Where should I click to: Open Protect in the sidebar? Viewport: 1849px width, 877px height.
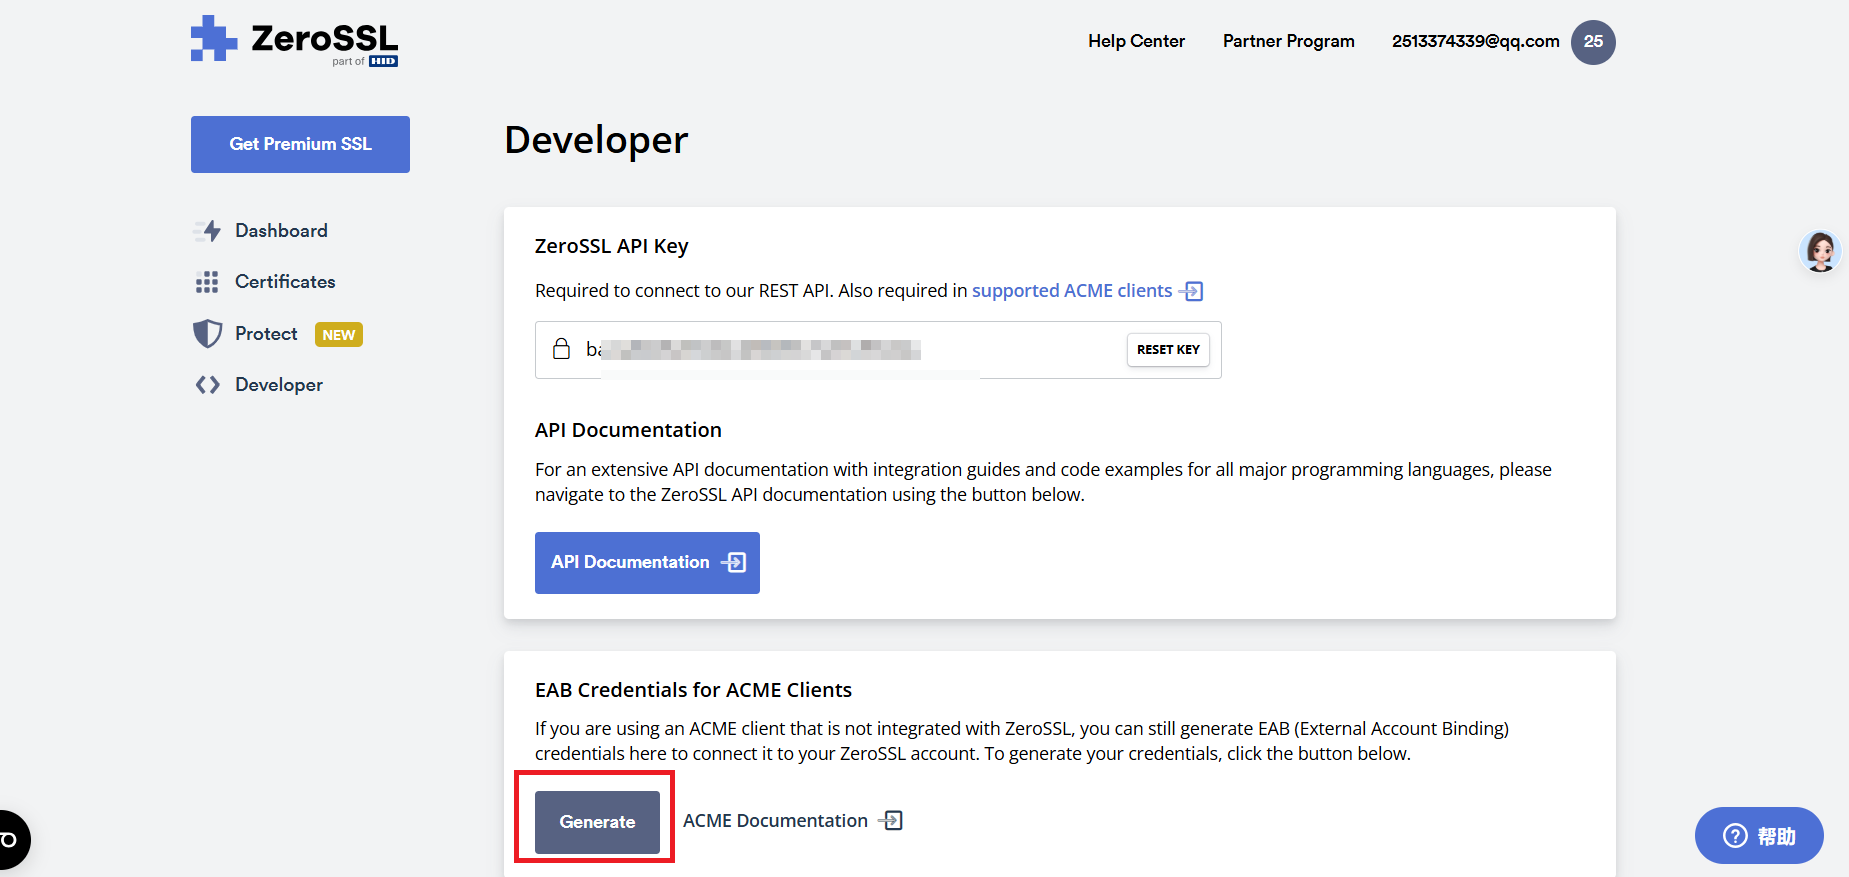click(266, 334)
